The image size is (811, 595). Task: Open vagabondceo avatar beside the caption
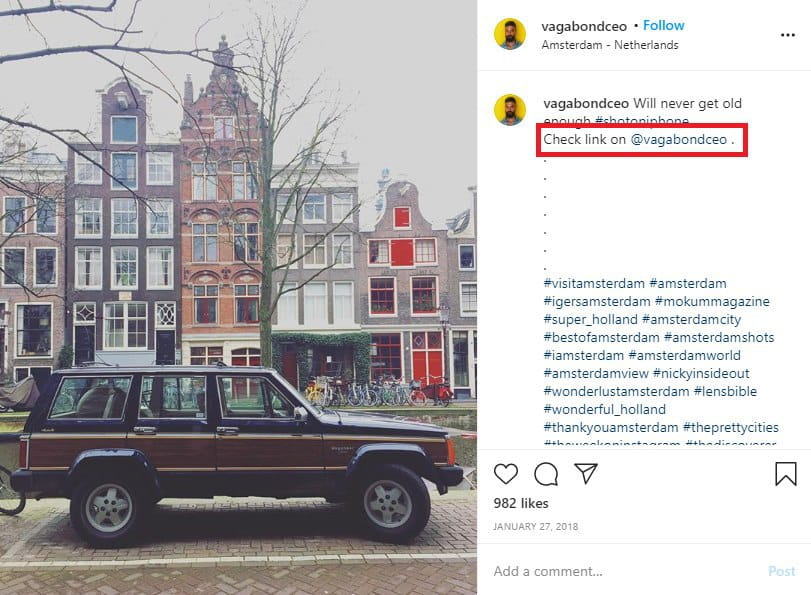[x=510, y=110]
